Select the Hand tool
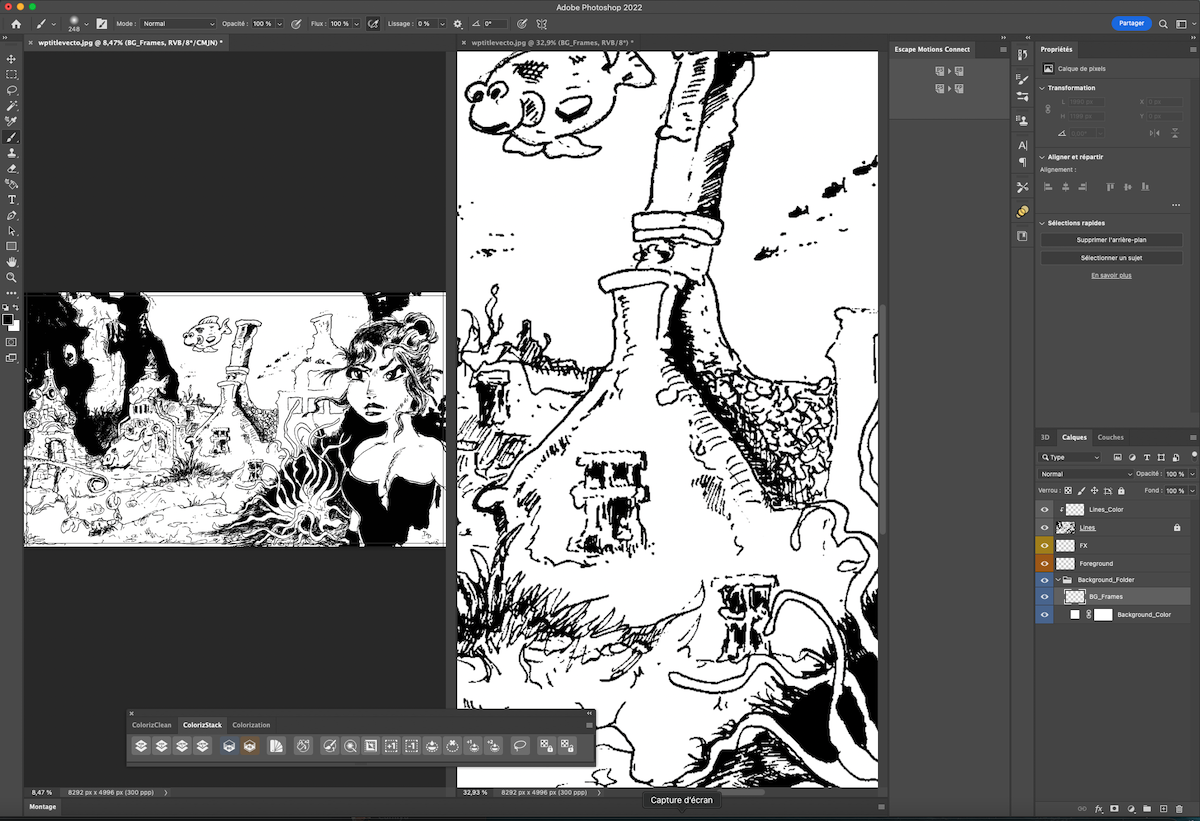 coord(12,262)
